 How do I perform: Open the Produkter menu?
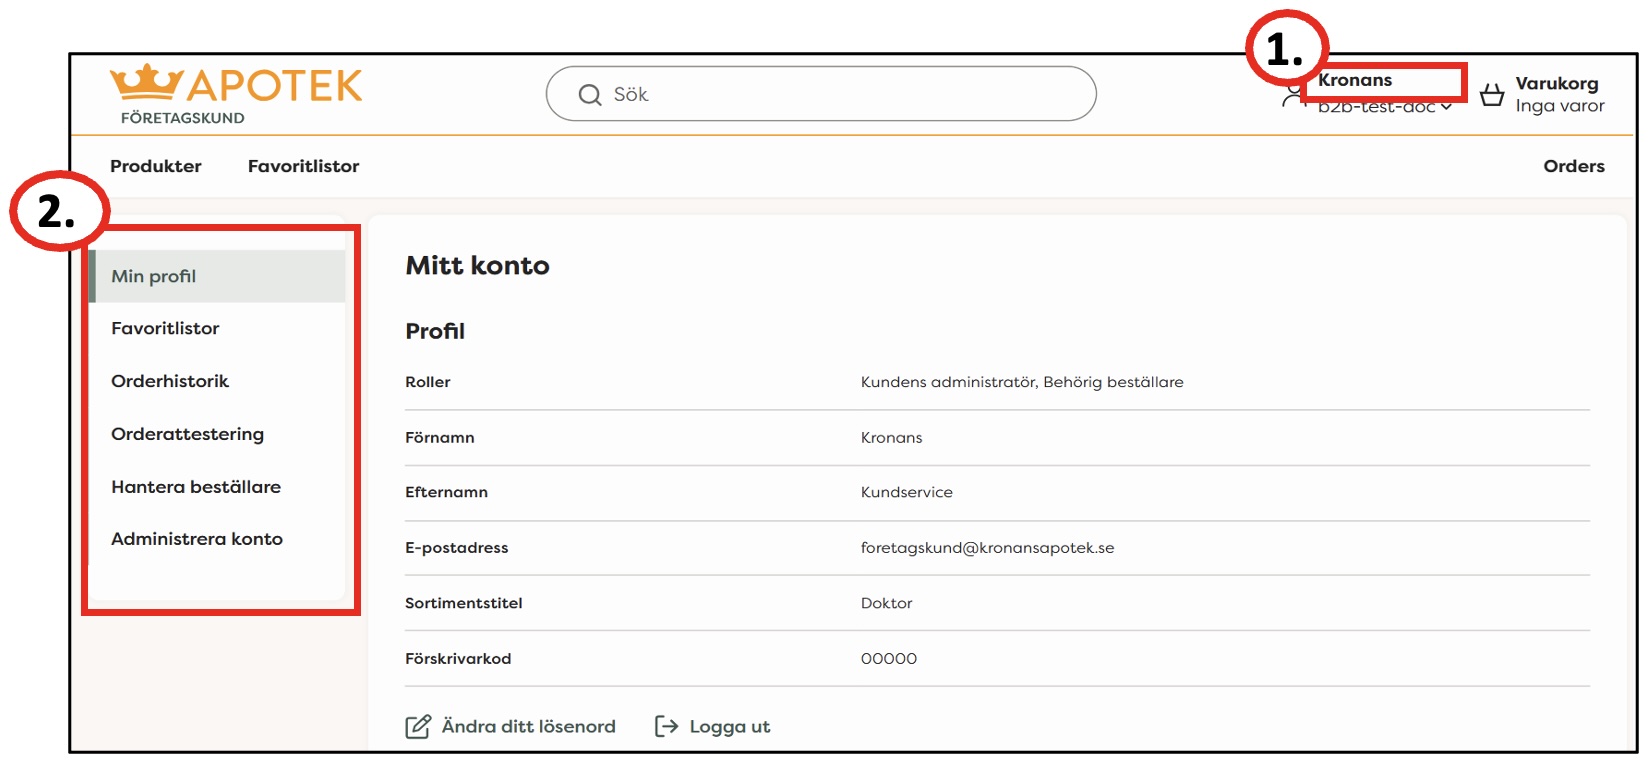click(x=156, y=166)
